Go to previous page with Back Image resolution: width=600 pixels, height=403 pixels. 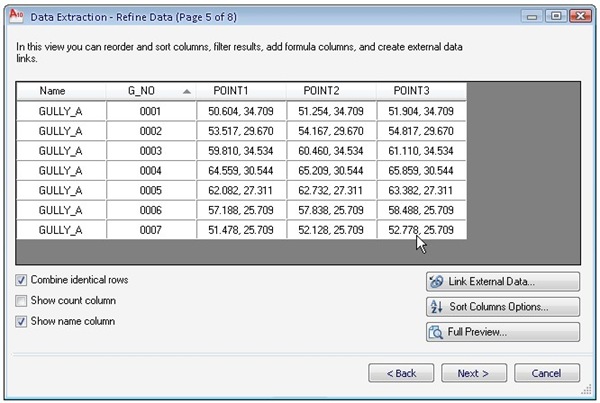pos(401,373)
